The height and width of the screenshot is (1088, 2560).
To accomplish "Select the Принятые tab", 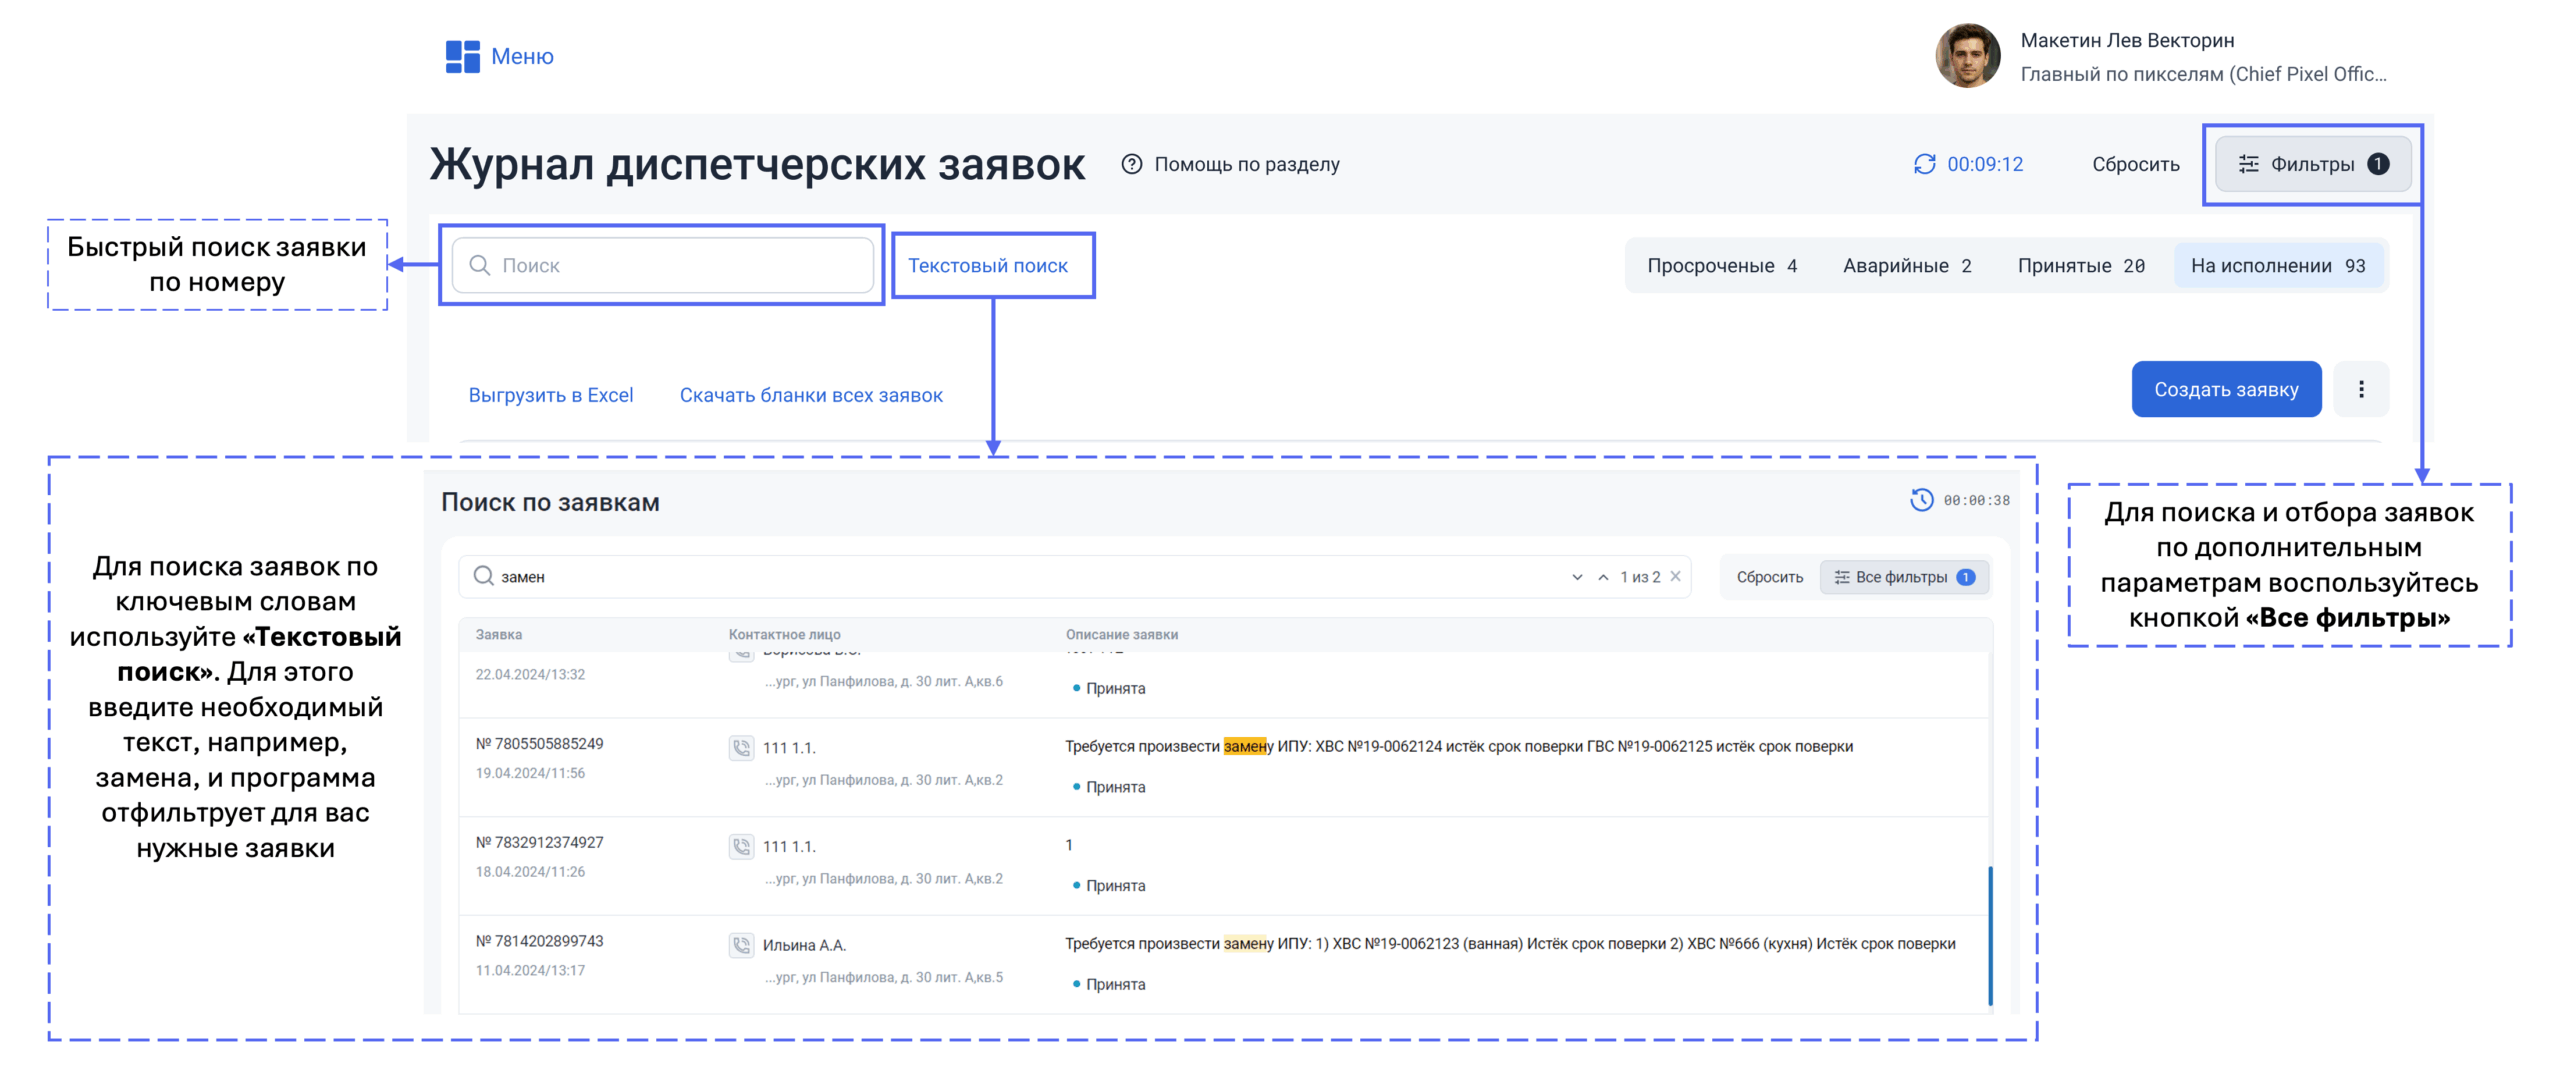I will tap(2080, 266).
